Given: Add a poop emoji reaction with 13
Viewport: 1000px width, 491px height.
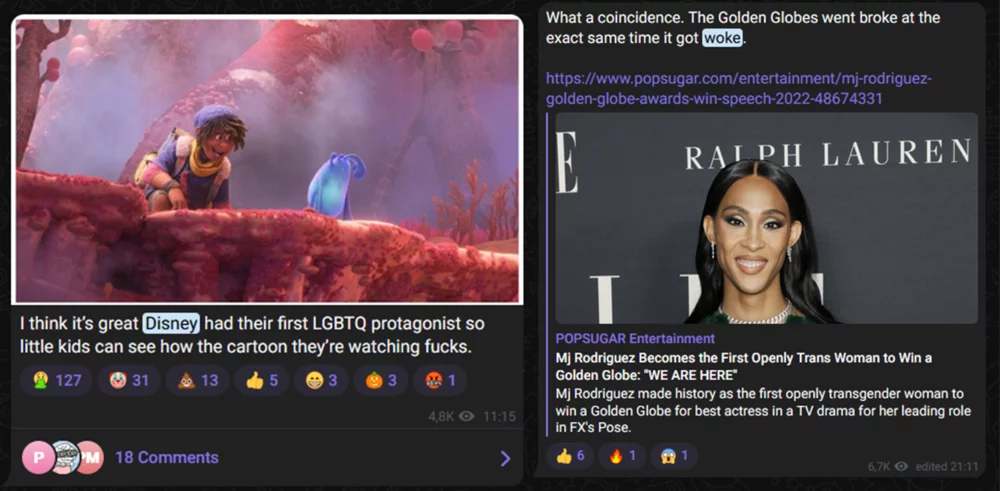Looking at the screenshot, I should click(x=197, y=381).
